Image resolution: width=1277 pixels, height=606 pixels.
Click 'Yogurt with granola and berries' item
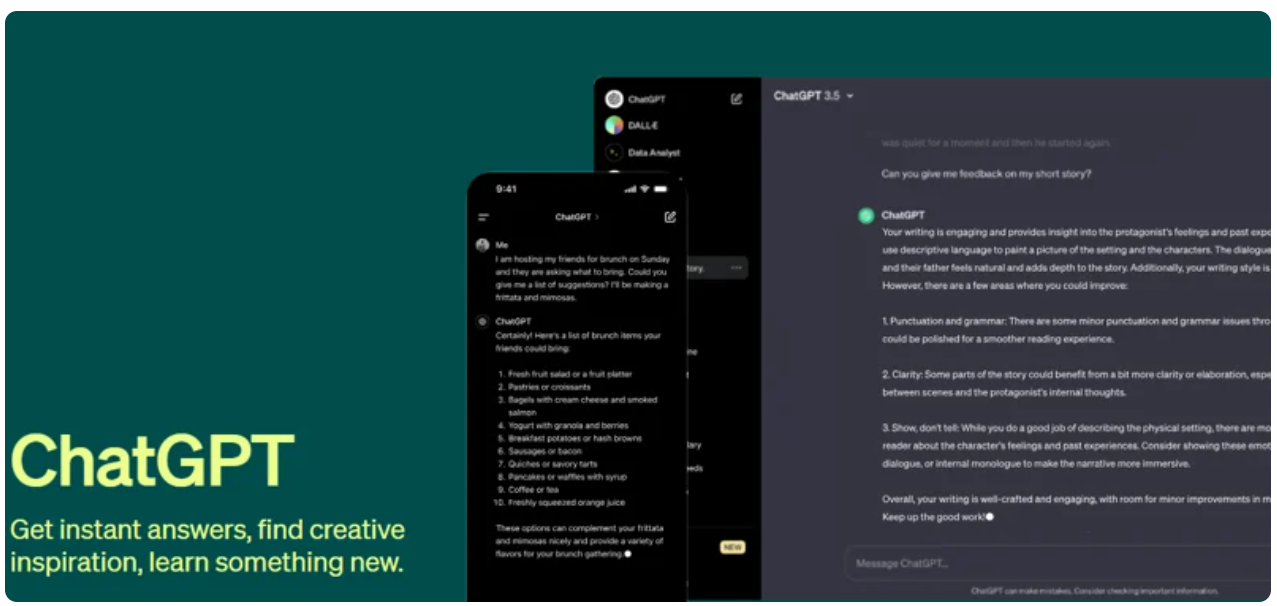(568, 426)
